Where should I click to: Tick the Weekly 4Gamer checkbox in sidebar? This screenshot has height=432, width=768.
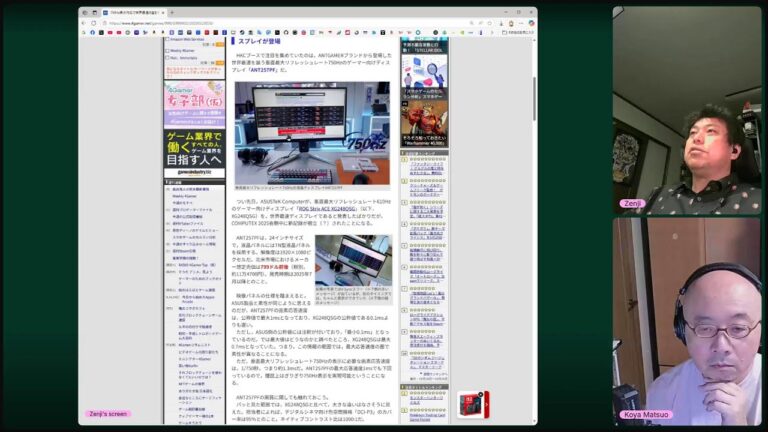point(168,50)
